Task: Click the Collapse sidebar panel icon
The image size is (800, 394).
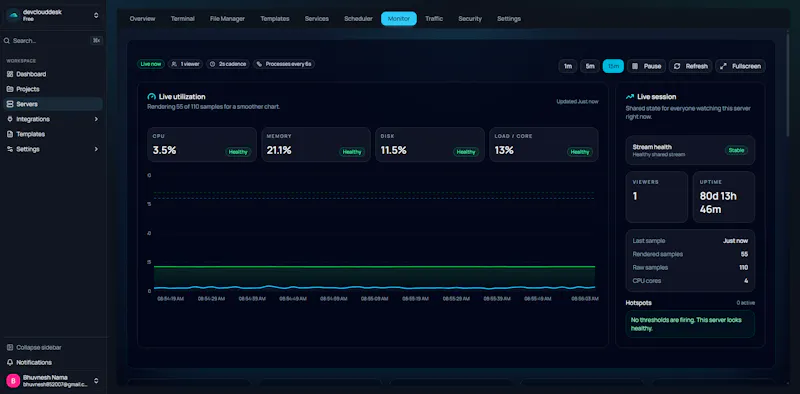Action: coord(10,348)
